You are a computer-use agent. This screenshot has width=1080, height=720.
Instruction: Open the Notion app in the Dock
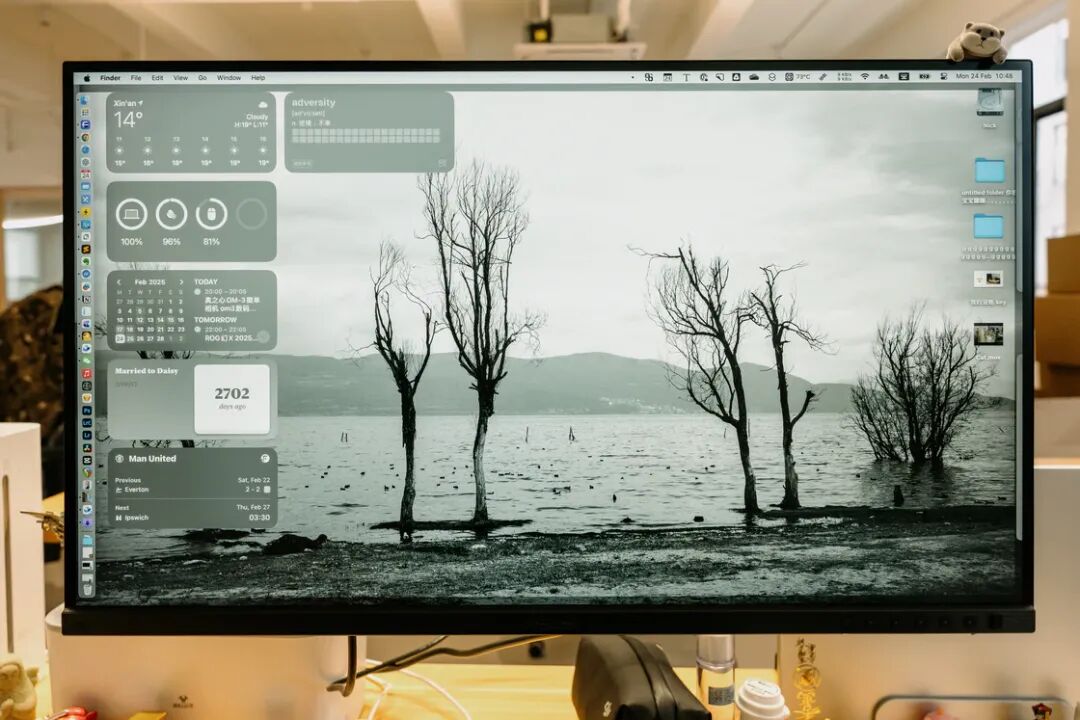tap(85, 299)
